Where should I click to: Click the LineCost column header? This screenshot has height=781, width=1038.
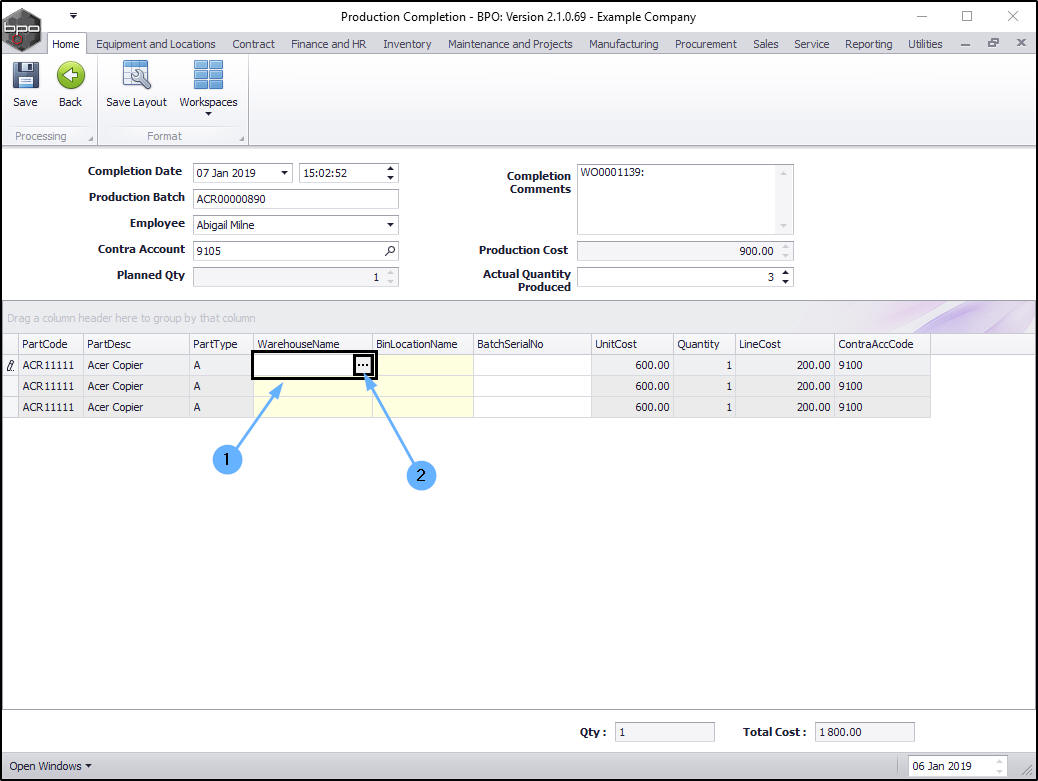click(x=784, y=344)
